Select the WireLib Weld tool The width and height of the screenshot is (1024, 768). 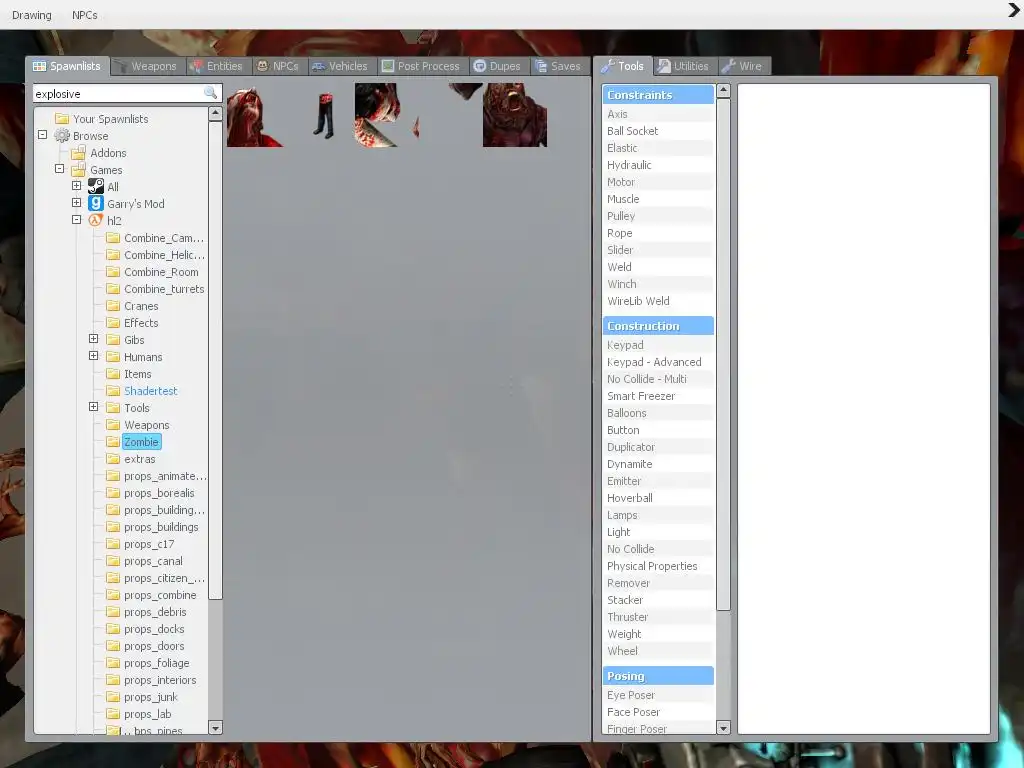pyautogui.click(x=658, y=301)
